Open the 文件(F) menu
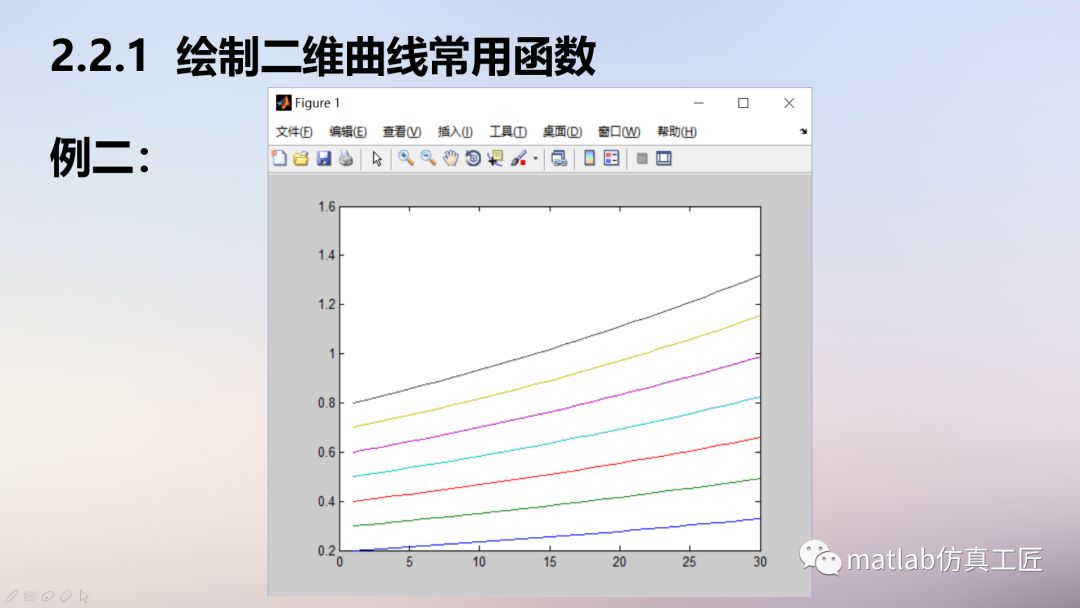 [x=291, y=131]
